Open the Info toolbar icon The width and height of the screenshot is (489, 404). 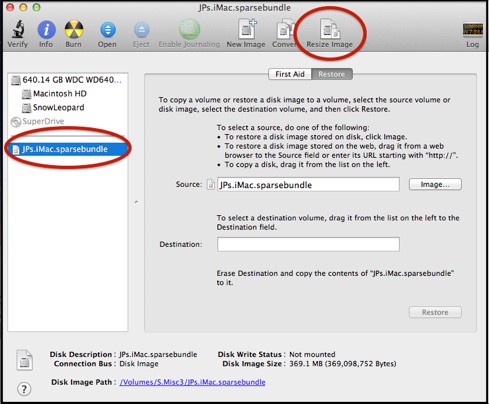point(46,30)
